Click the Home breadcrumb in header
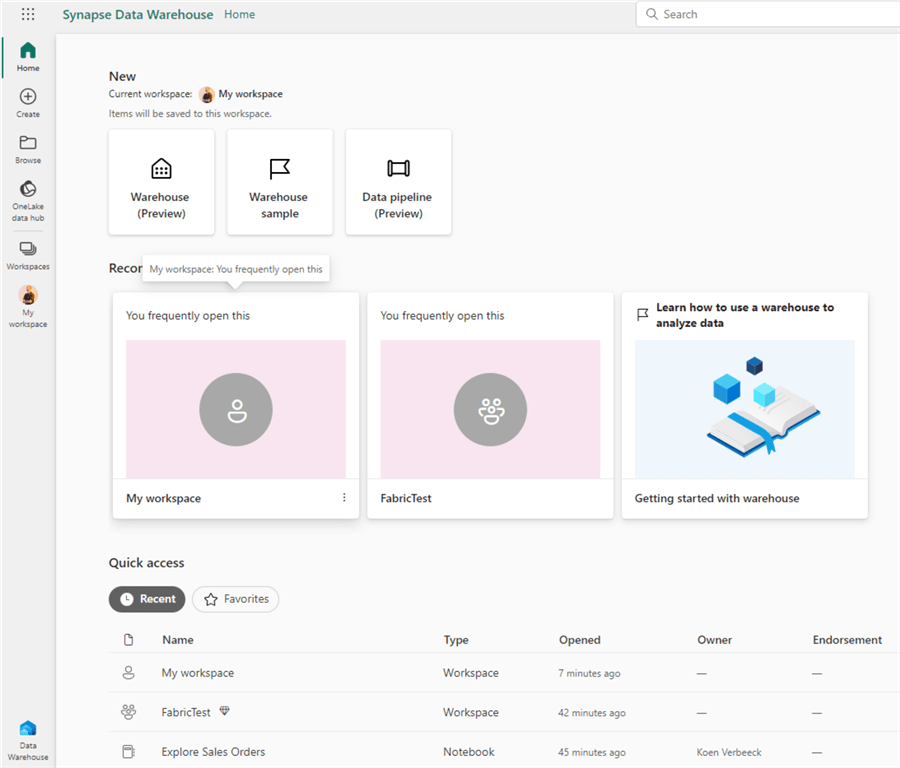 click(239, 14)
